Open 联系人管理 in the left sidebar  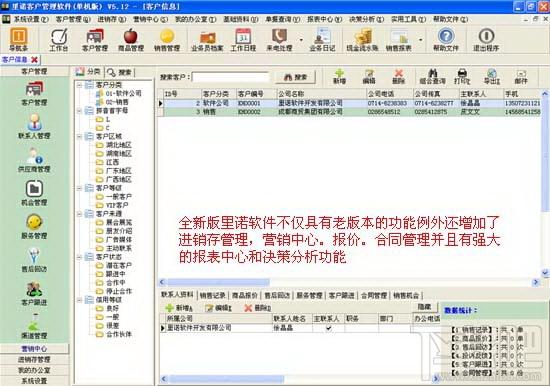(x=34, y=126)
